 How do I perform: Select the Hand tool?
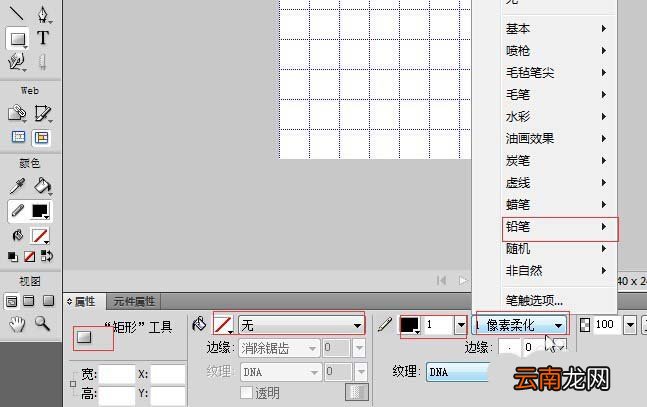click(17, 324)
